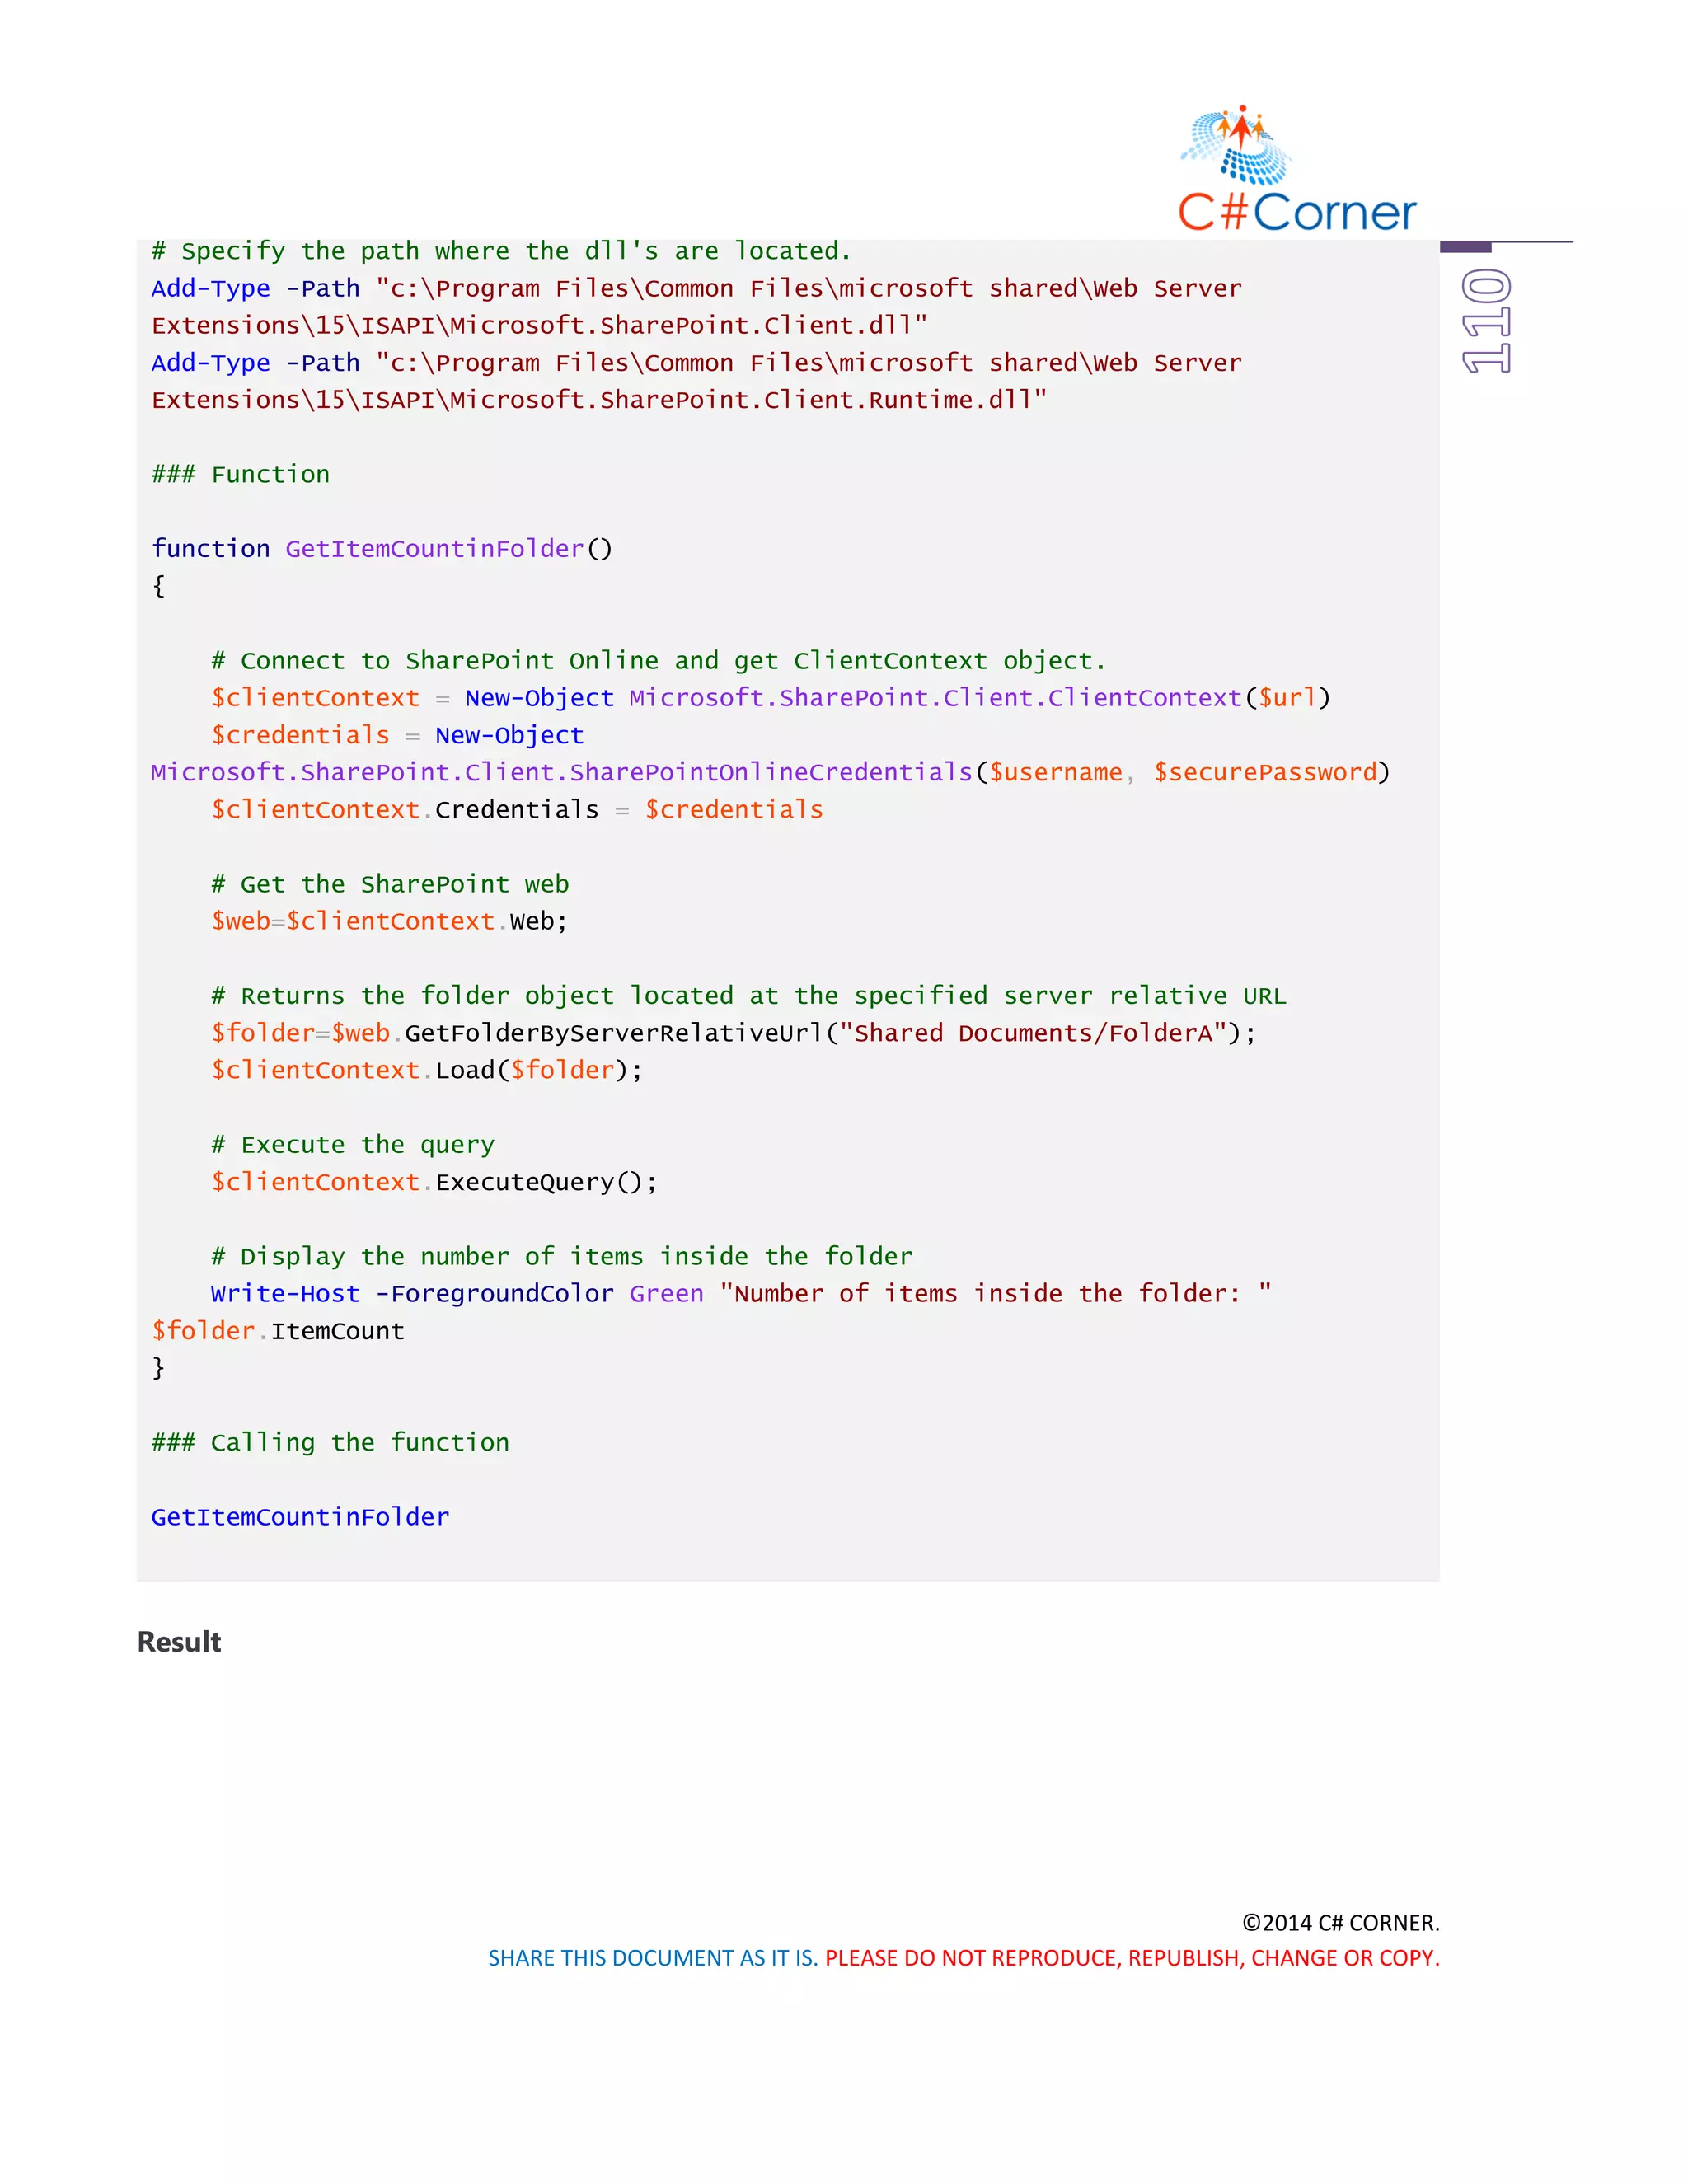Click the comment '# Display the number of items inside the folder'

tap(561, 1256)
